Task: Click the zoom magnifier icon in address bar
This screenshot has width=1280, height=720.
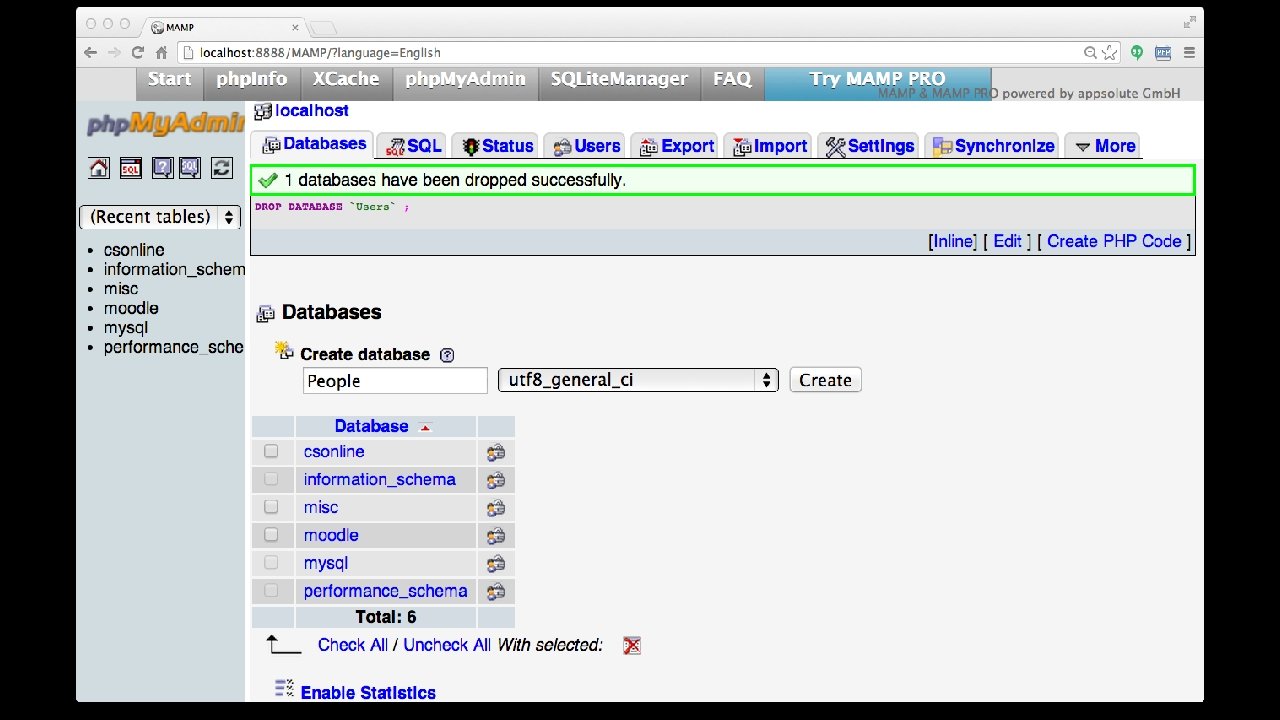Action: click(1090, 53)
